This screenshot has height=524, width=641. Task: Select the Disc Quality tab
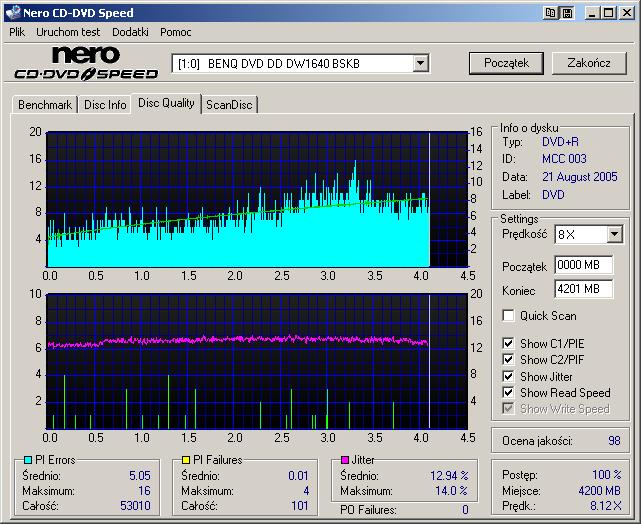pyautogui.click(x=166, y=103)
